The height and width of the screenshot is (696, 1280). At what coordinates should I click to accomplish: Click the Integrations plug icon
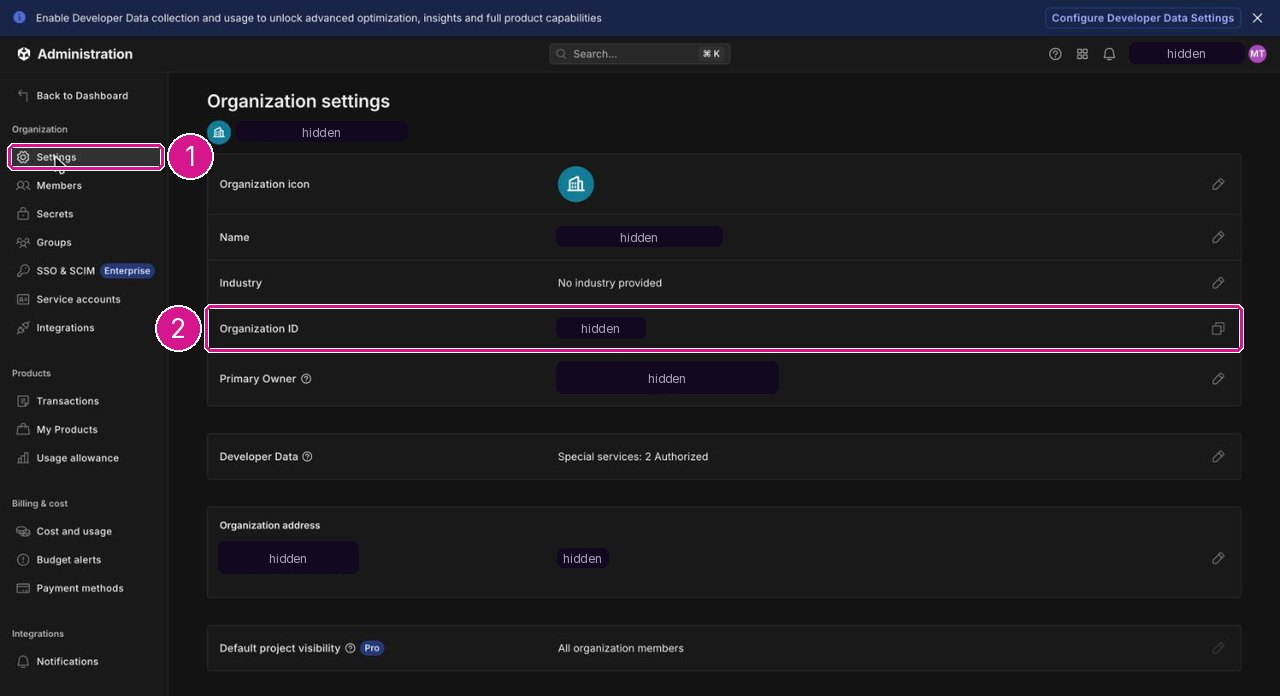pyautogui.click(x=23, y=328)
